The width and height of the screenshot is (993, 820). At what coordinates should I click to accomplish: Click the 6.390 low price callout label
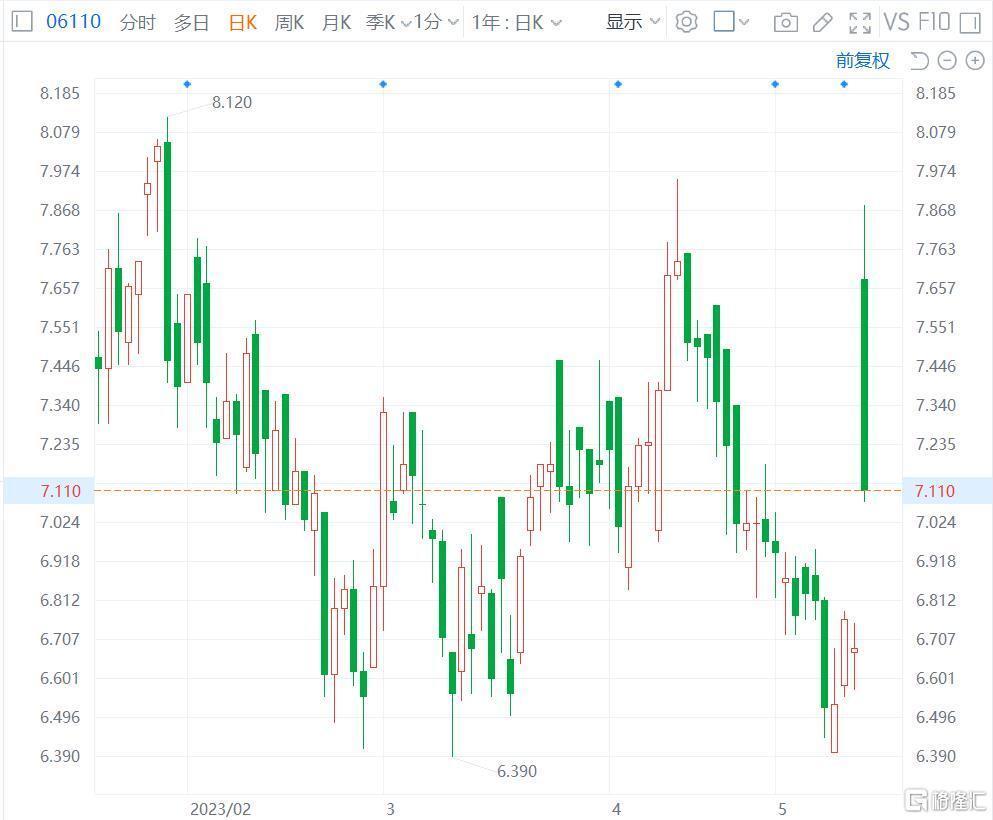coord(517,771)
